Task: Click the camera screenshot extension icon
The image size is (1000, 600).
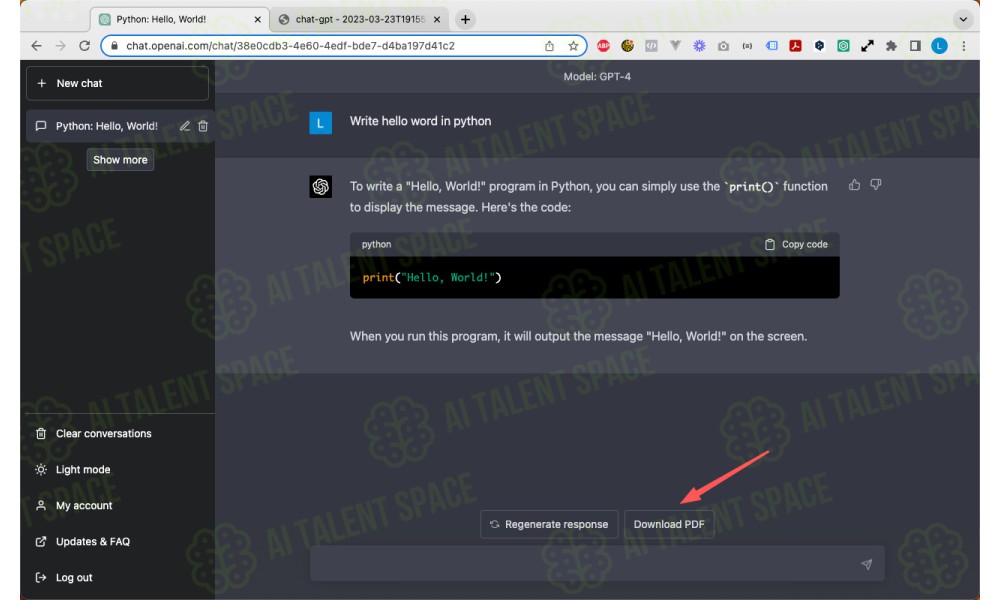Action: (723, 46)
